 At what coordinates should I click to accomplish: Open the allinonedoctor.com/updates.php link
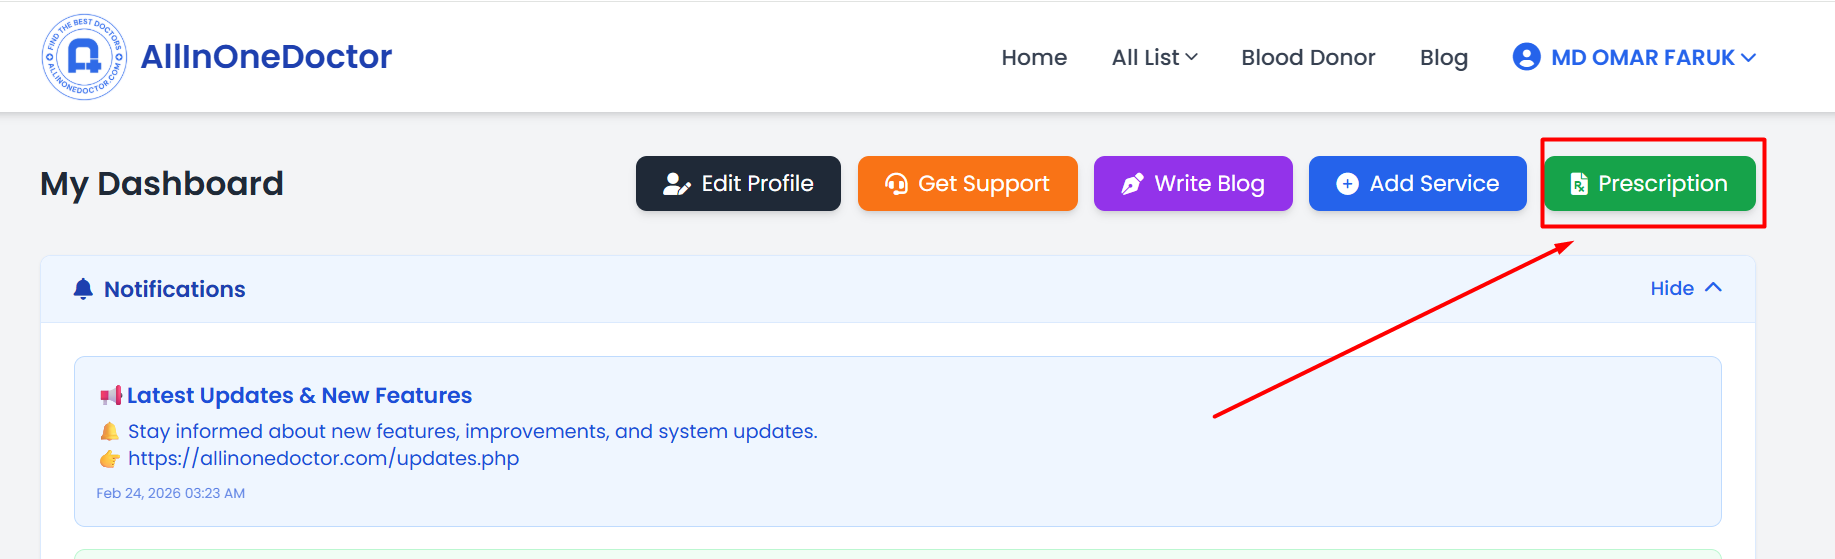(x=323, y=458)
